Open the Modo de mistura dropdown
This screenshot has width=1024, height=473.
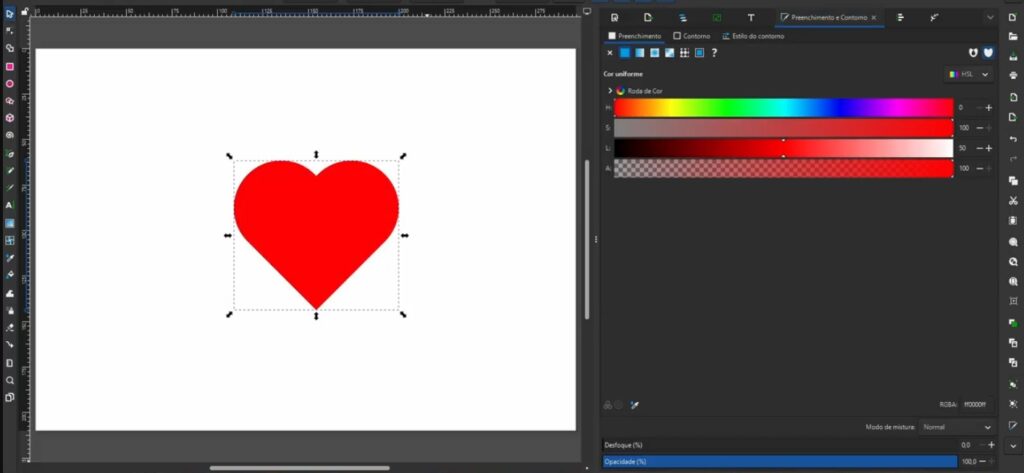[957, 427]
